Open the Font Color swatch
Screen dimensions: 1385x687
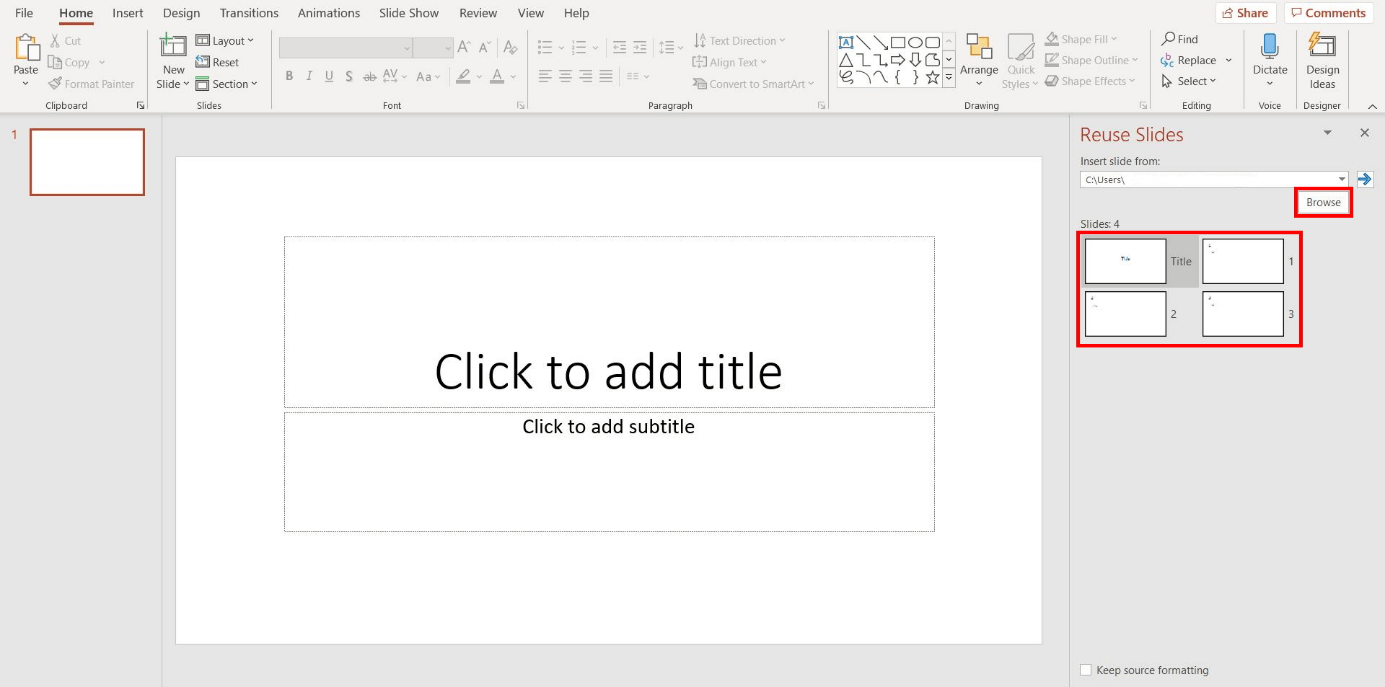coord(498,76)
